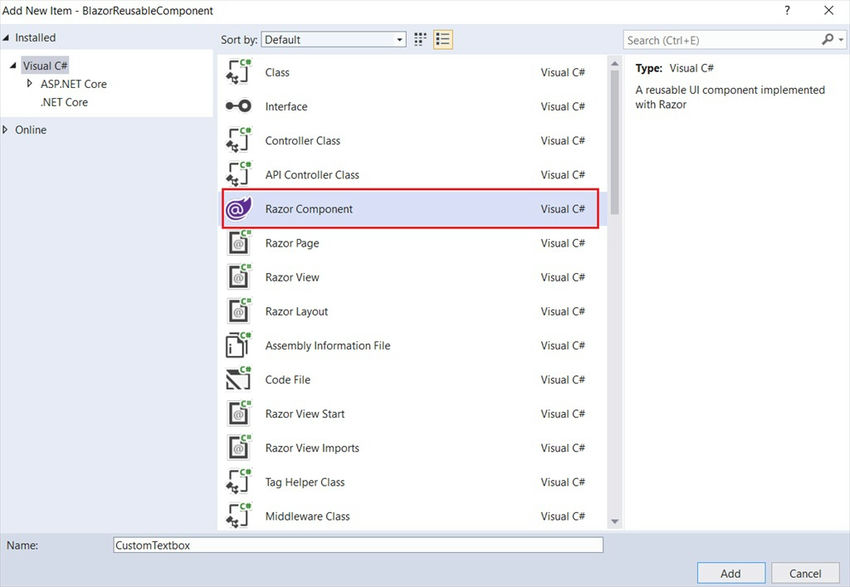Image resolution: width=850 pixels, height=587 pixels.
Task: Click the scrollbar up arrow
Action: (615, 64)
